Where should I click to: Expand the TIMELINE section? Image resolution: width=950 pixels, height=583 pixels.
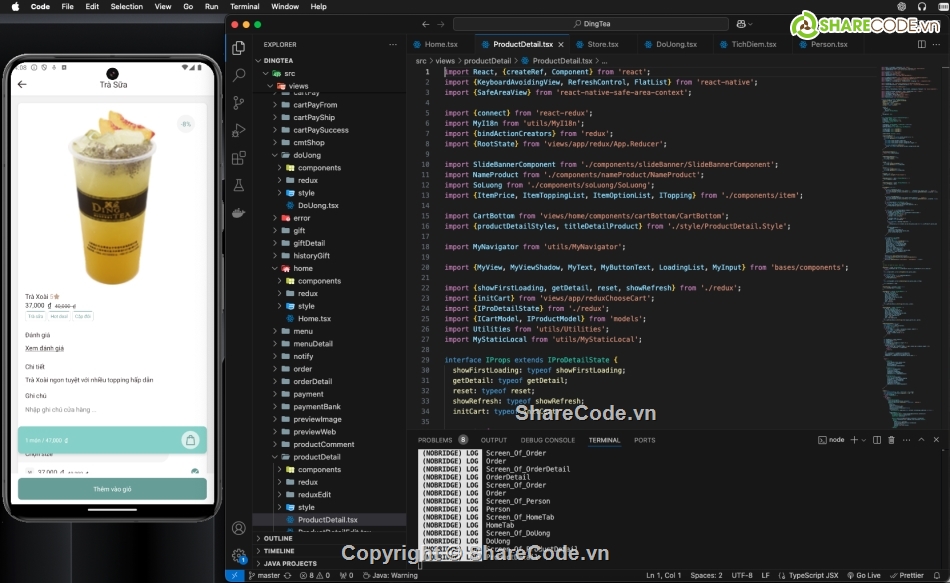(x=330, y=551)
